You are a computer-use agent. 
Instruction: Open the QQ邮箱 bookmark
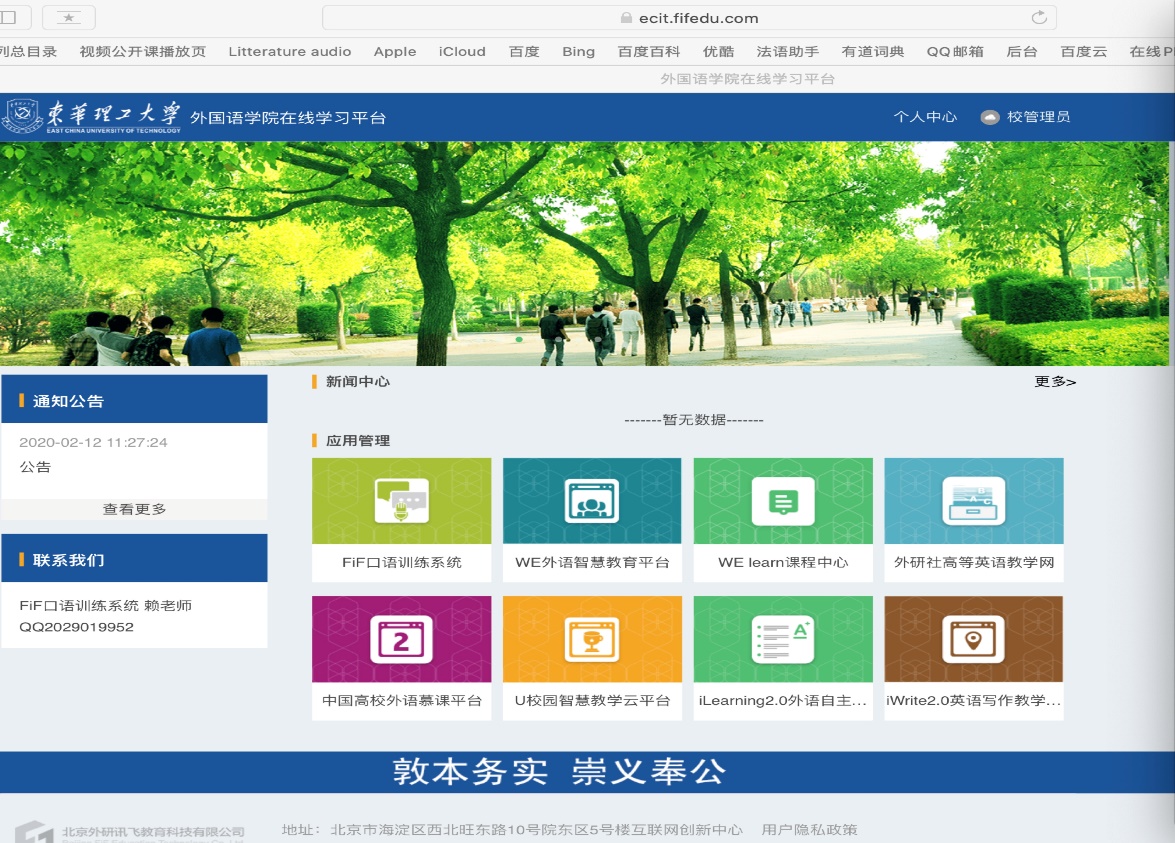(x=954, y=52)
